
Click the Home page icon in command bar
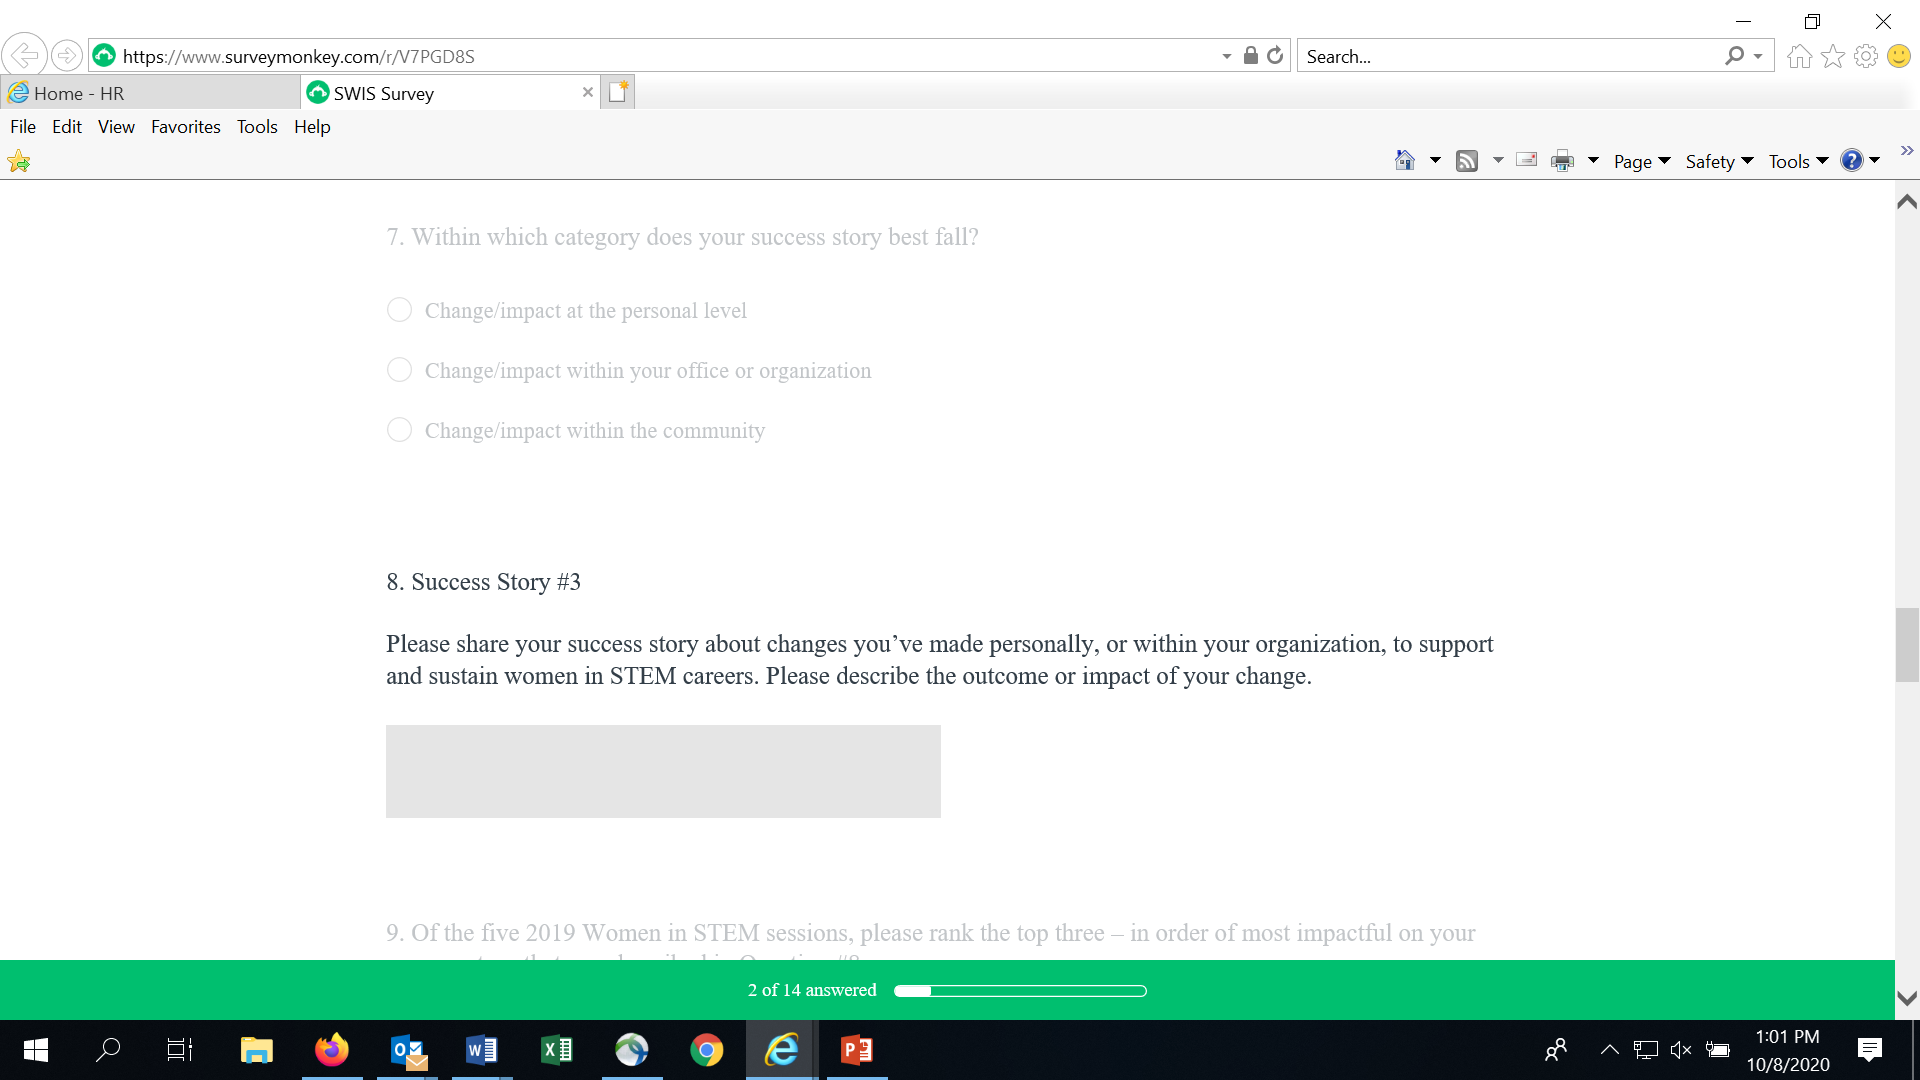[1404, 161]
